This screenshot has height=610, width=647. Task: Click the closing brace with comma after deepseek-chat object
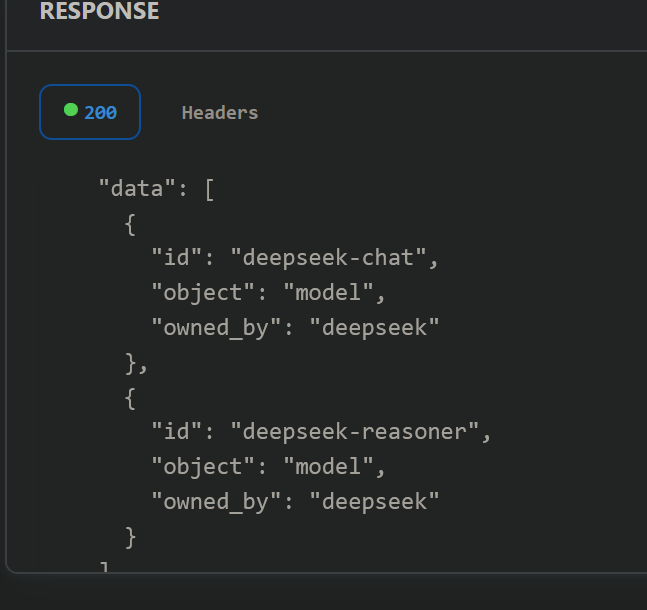pyautogui.click(x=136, y=364)
